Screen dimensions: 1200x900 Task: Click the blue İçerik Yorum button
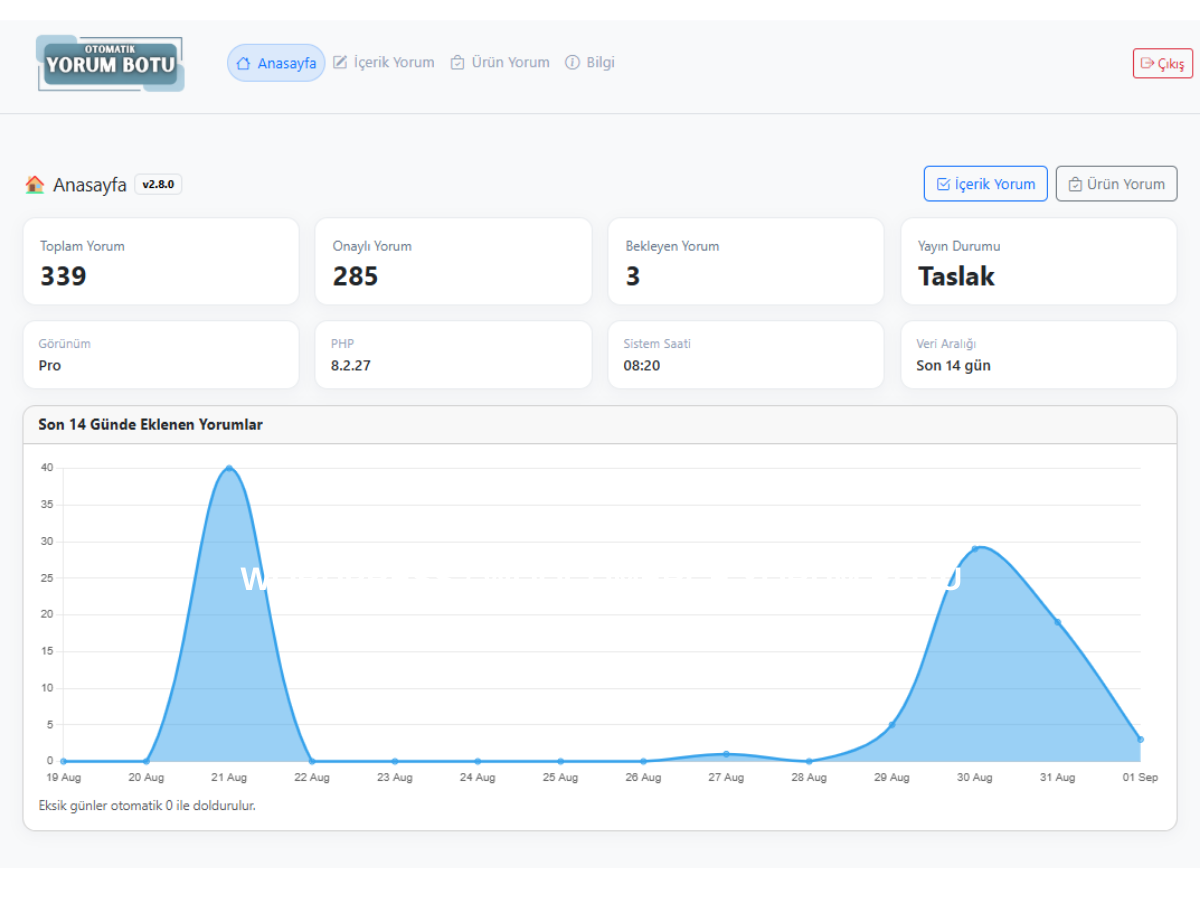pos(986,184)
